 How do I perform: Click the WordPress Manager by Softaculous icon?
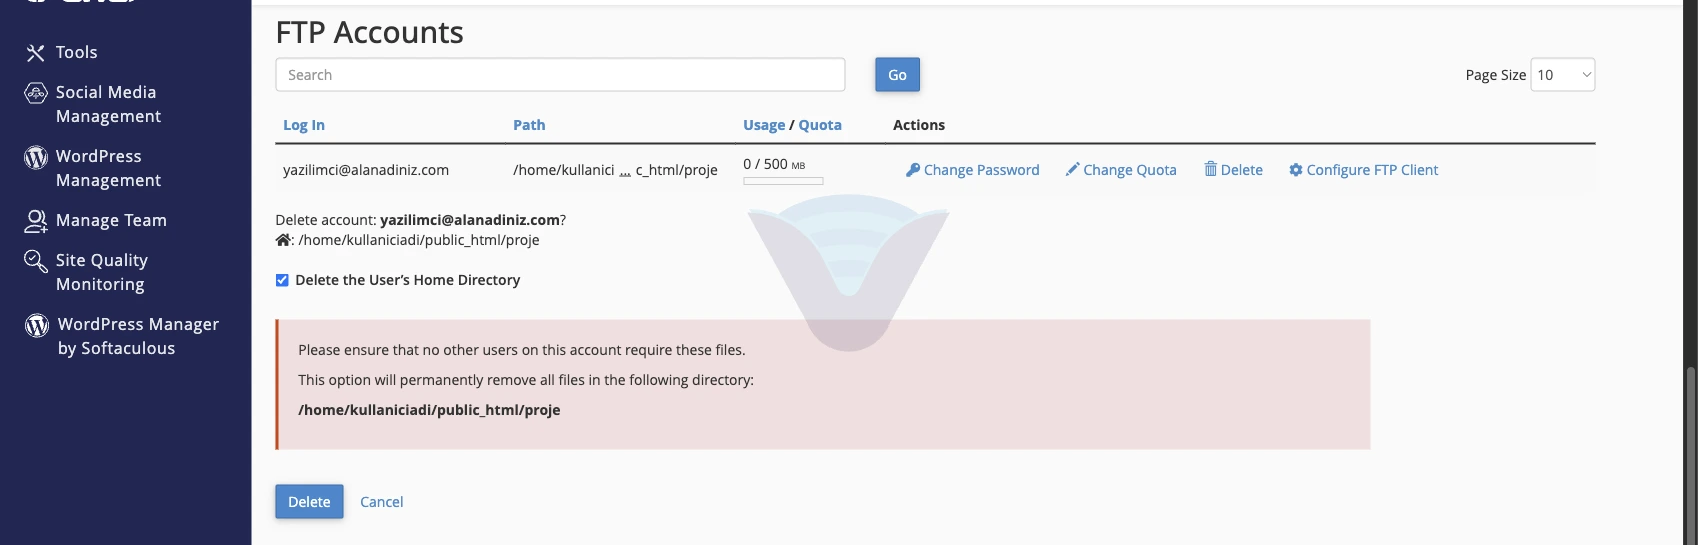[x=37, y=325]
